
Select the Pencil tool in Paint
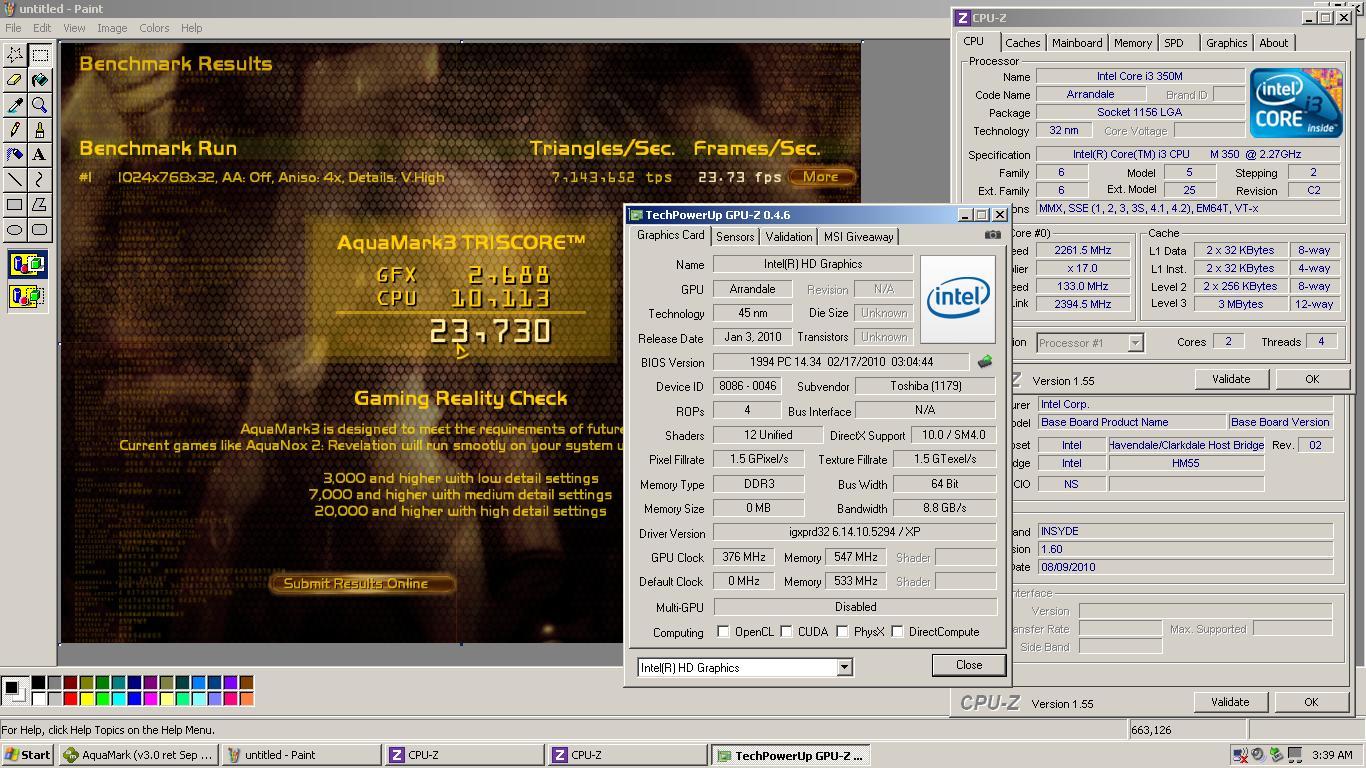click(15, 130)
